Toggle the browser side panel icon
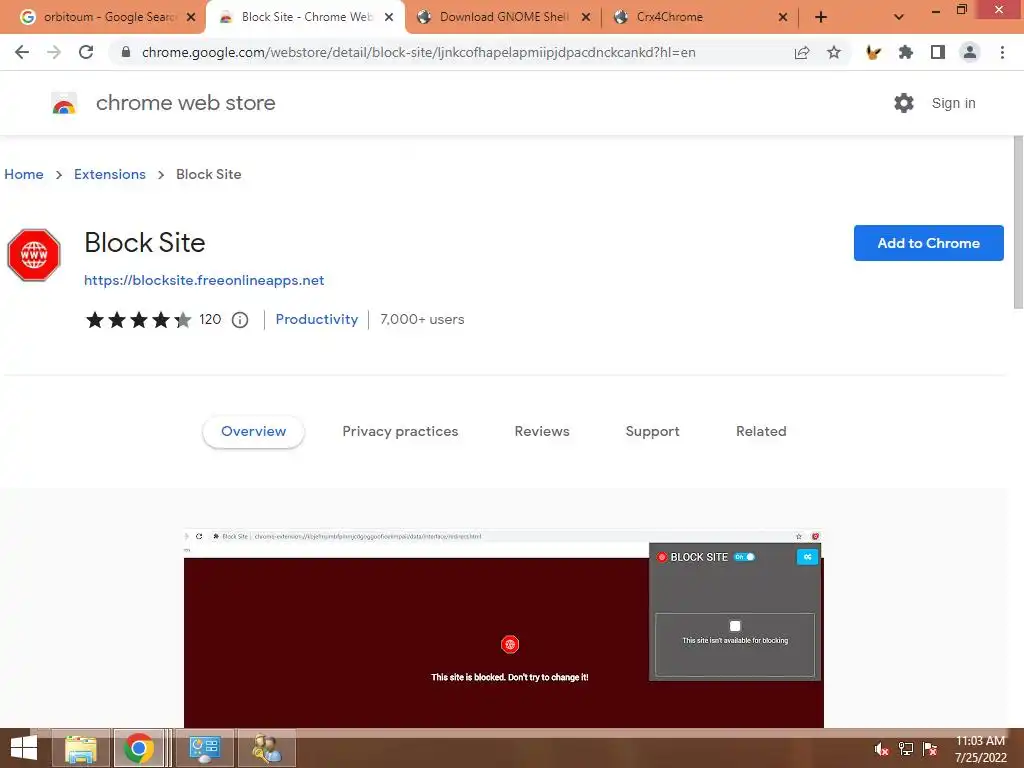The width and height of the screenshot is (1024, 768). click(x=938, y=52)
